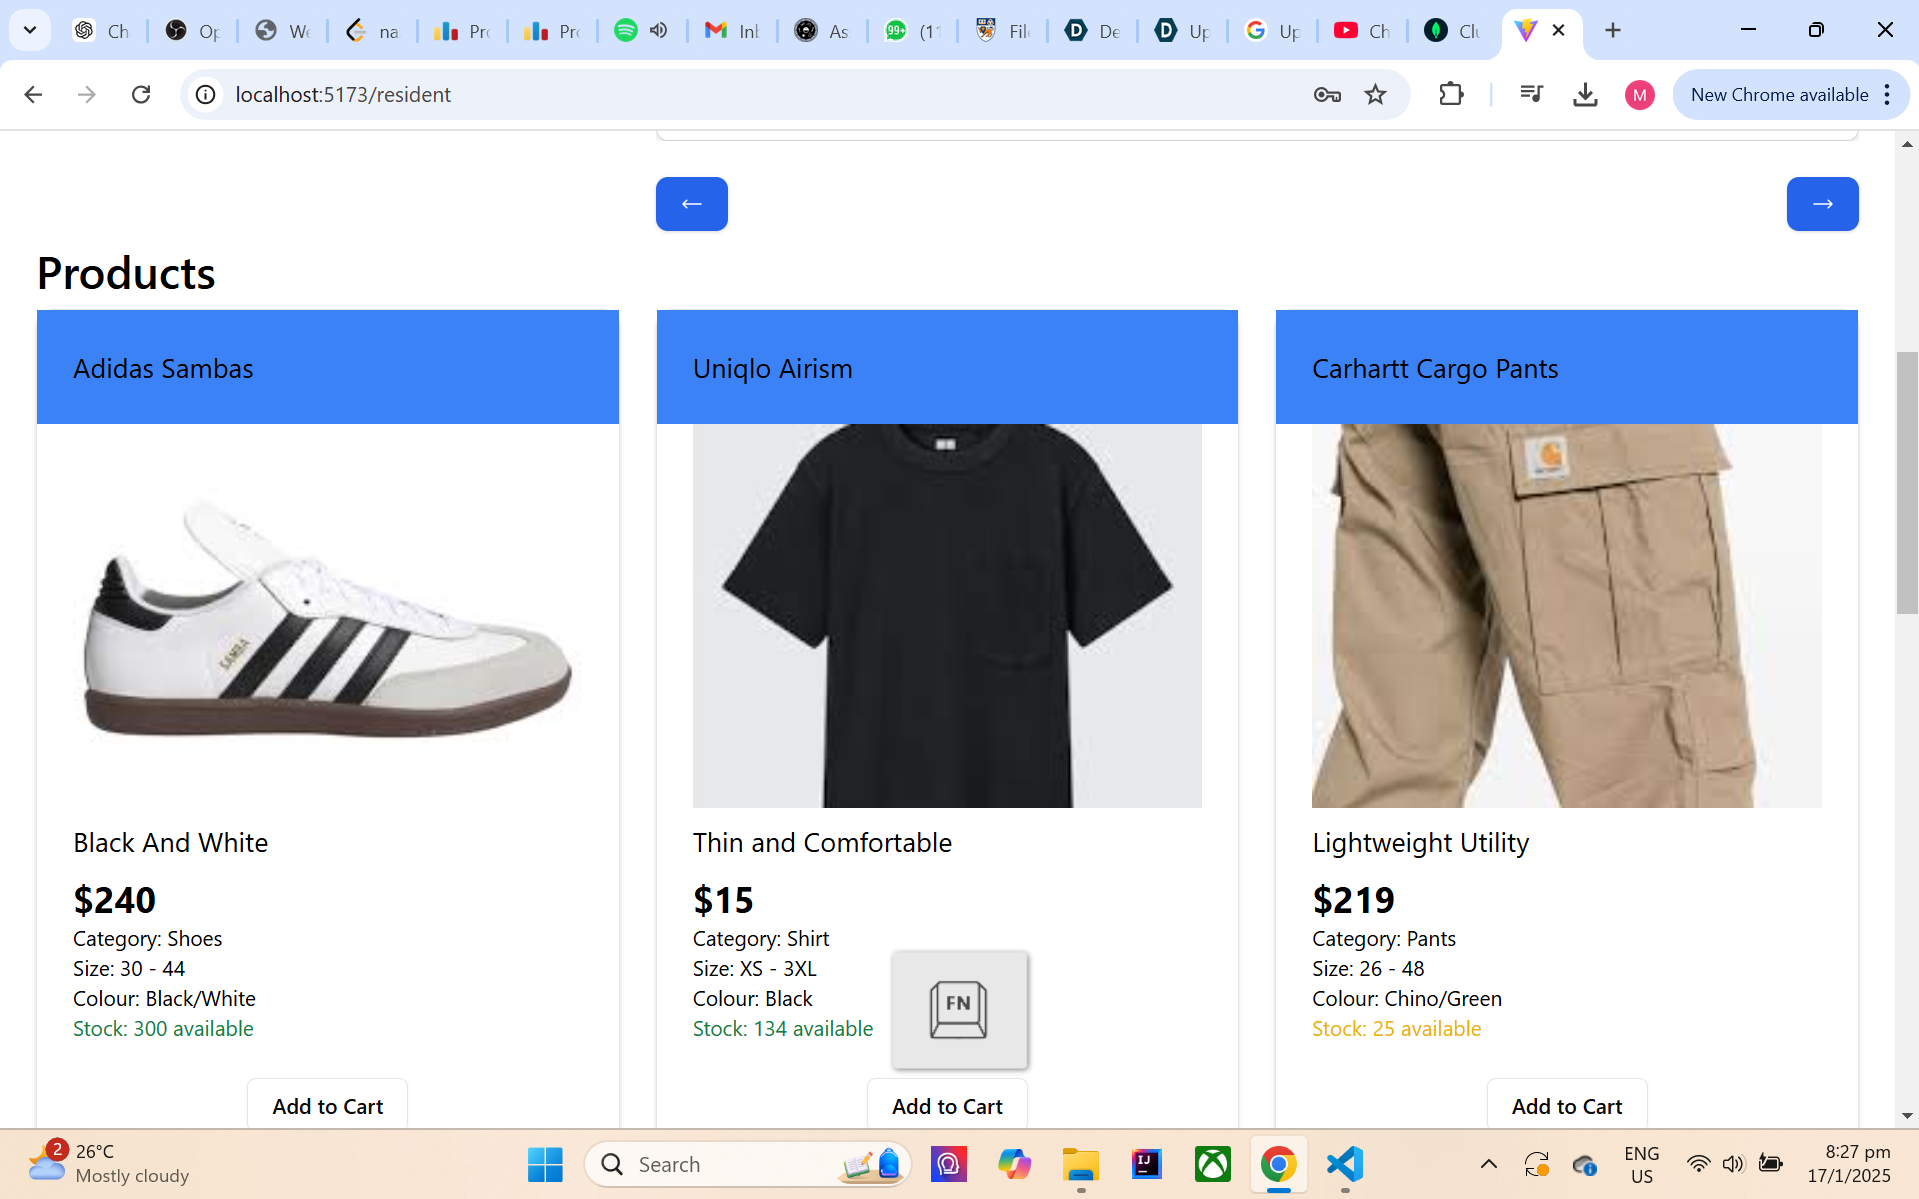Click the Windows taskbar Search box
Image resolution: width=1919 pixels, height=1199 pixels.
coord(748,1164)
